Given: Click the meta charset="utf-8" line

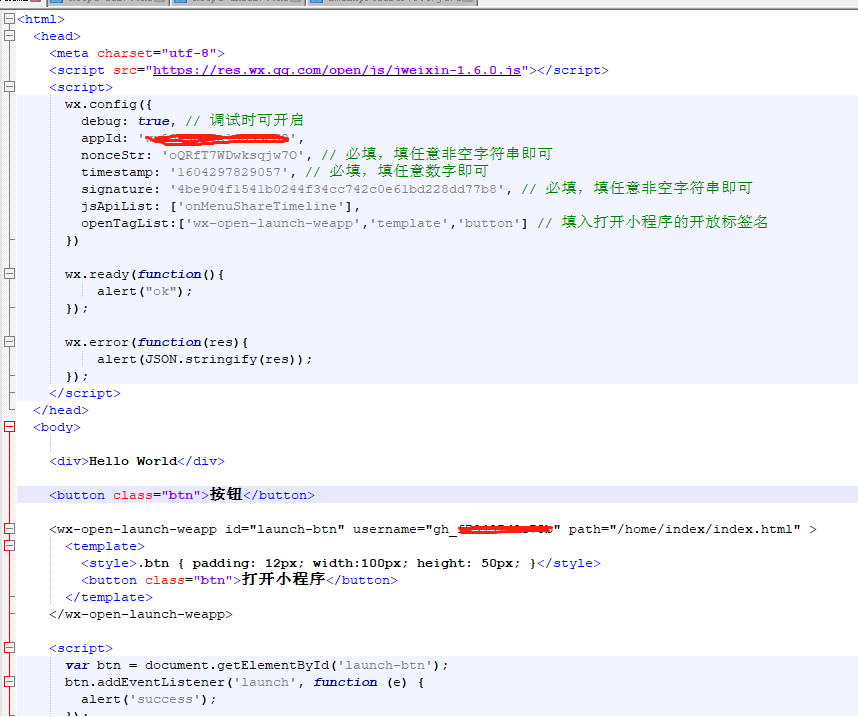Looking at the screenshot, I should pos(137,53).
